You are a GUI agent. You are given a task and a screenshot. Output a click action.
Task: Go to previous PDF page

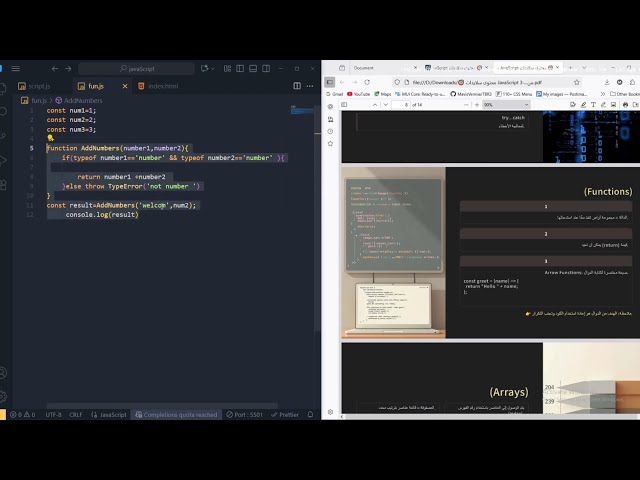click(x=375, y=105)
